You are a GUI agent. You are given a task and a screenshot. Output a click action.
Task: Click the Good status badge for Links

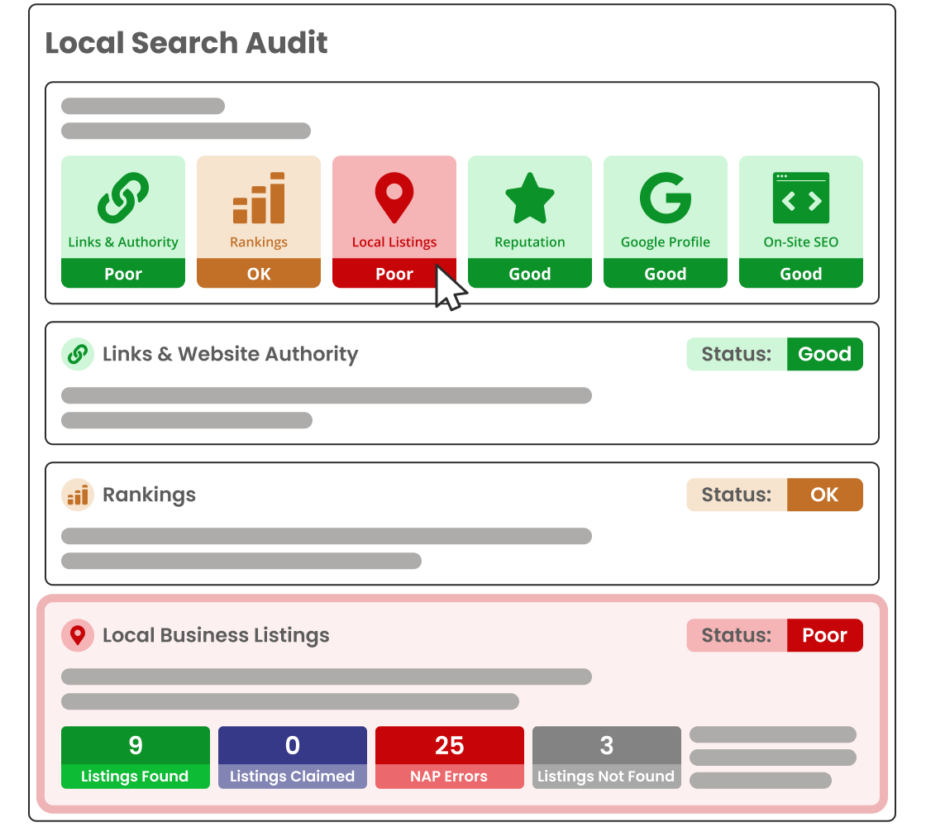click(x=824, y=354)
